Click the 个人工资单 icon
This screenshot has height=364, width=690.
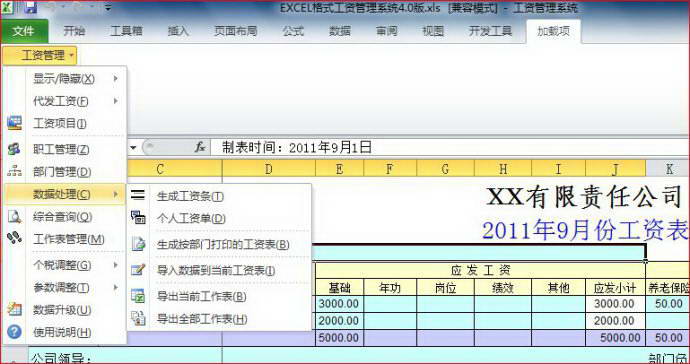coord(138,217)
